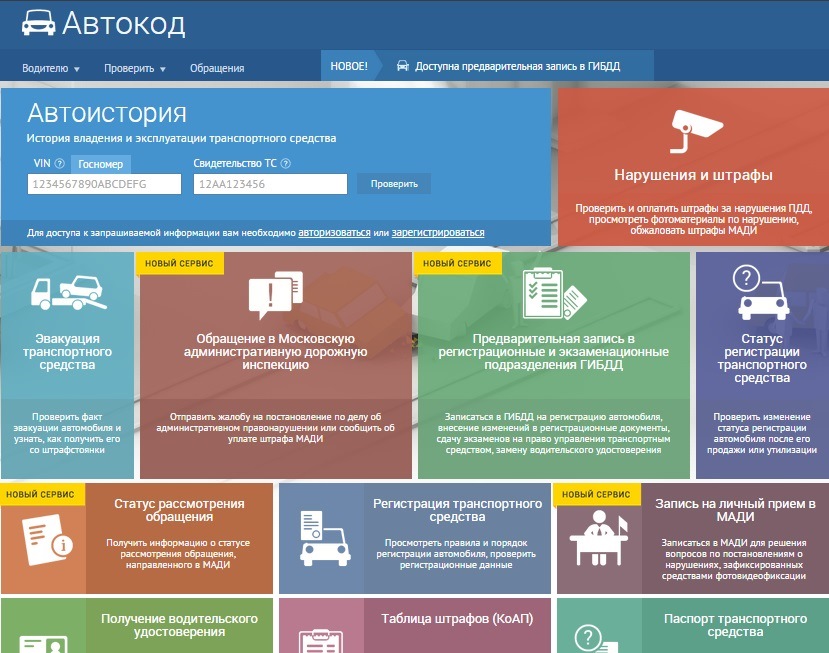The height and width of the screenshot is (653, 829).
Task: Click НОВЫЙ СЕРВИС badge on МАДИ appeal tile
Action: (179, 263)
